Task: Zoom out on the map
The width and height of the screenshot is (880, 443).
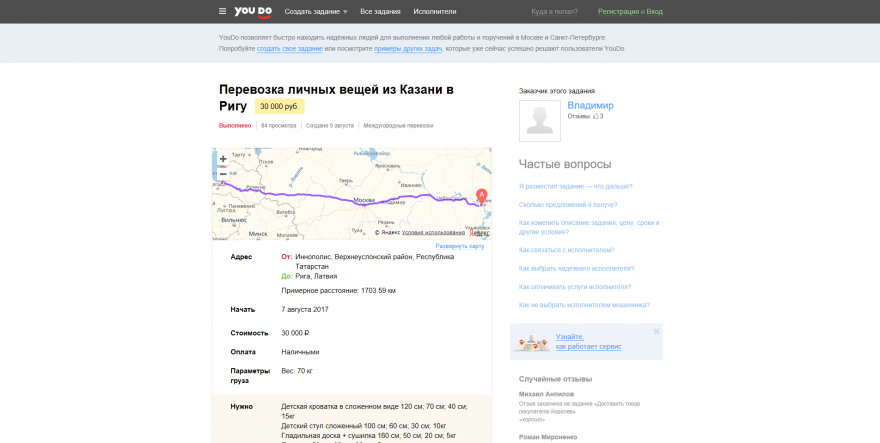Action: [x=222, y=174]
